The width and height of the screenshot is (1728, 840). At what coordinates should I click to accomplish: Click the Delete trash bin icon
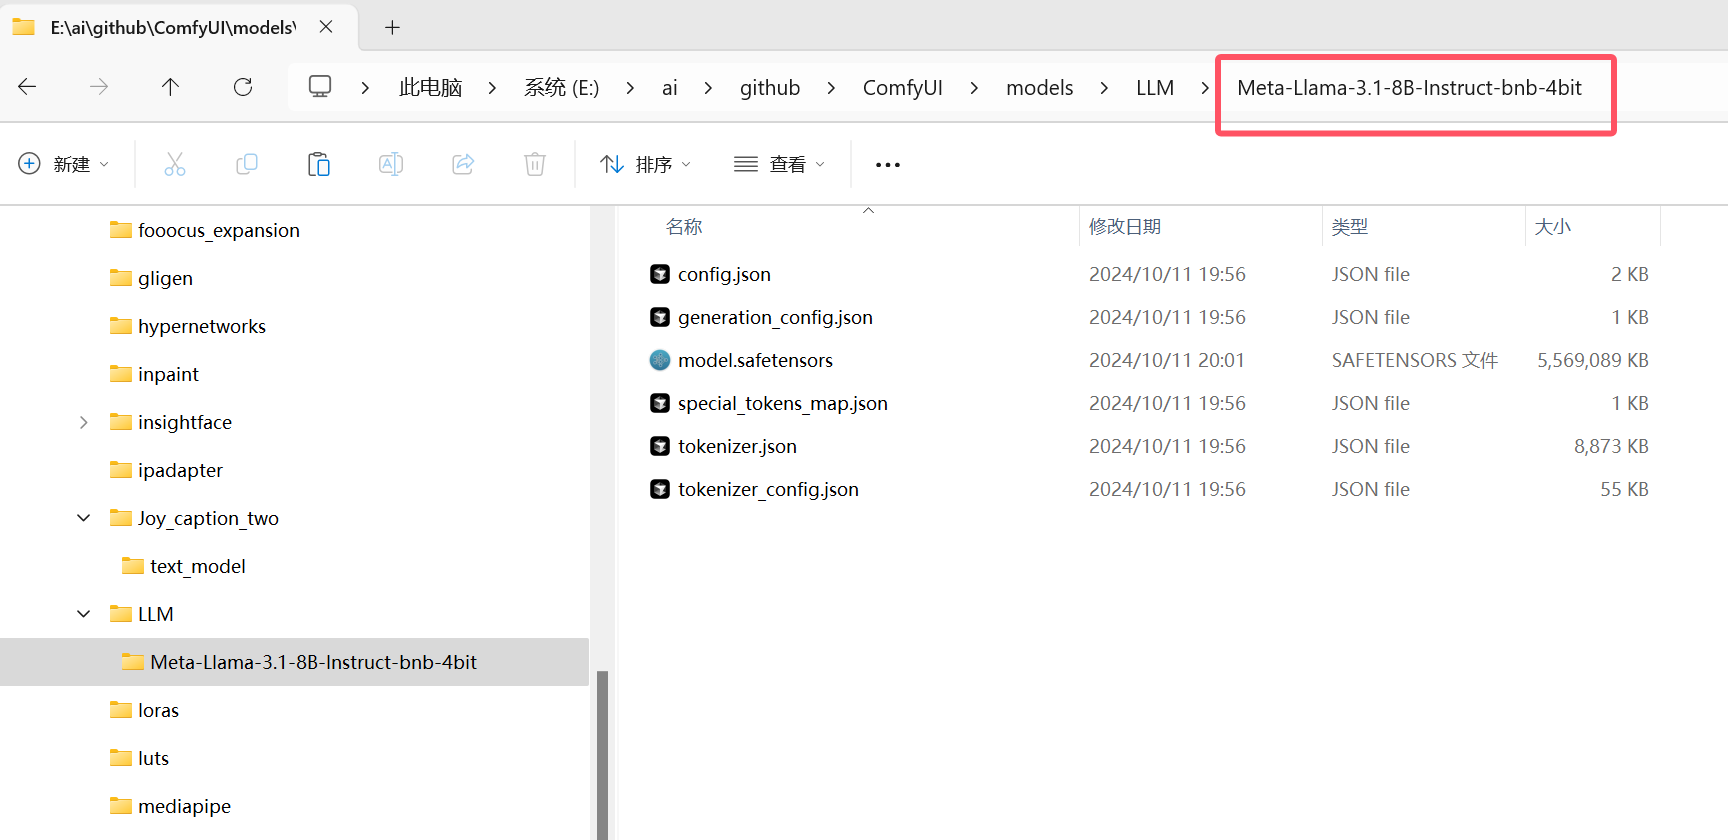pos(535,165)
